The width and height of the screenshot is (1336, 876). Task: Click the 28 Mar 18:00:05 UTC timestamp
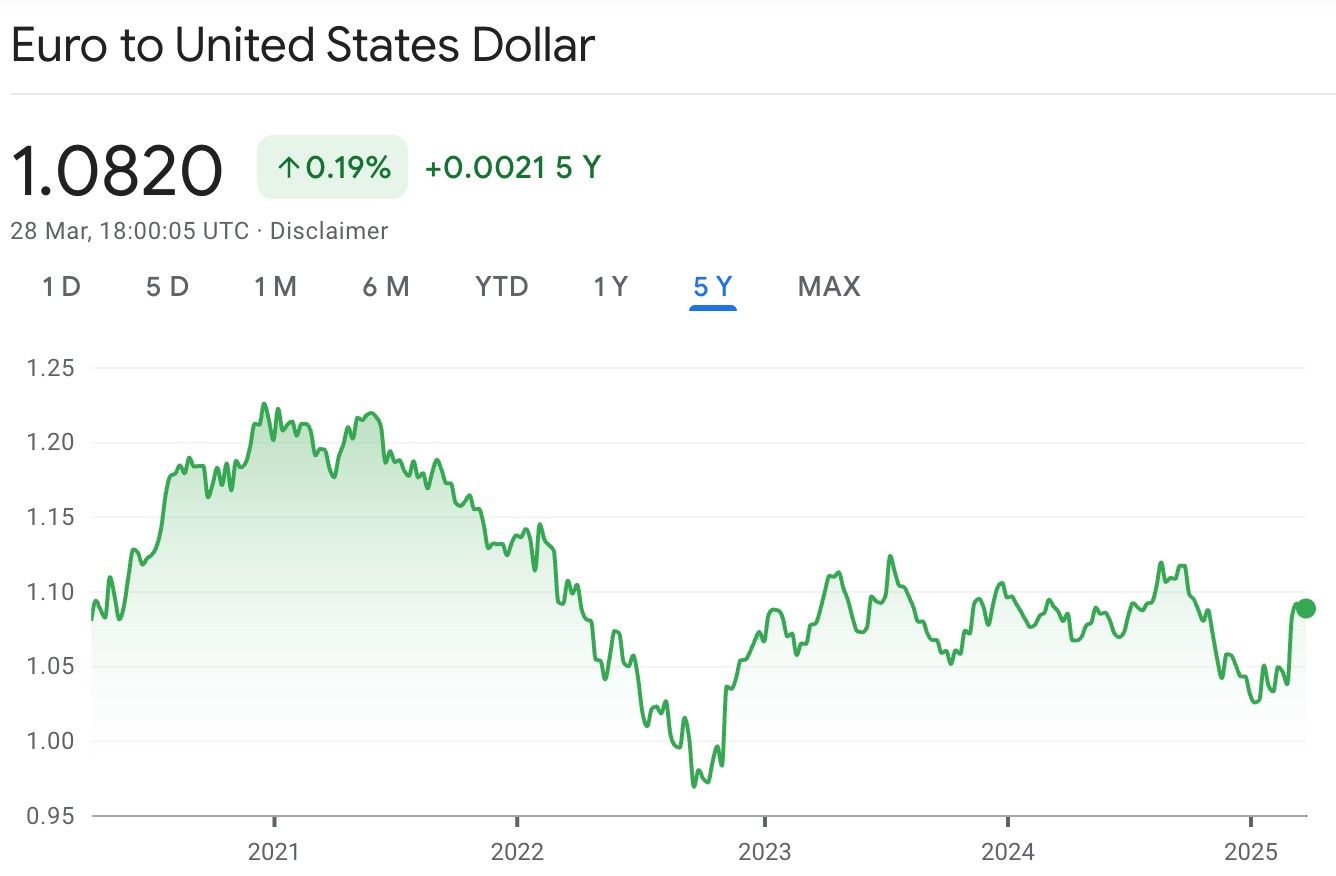pyautogui.click(x=129, y=231)
